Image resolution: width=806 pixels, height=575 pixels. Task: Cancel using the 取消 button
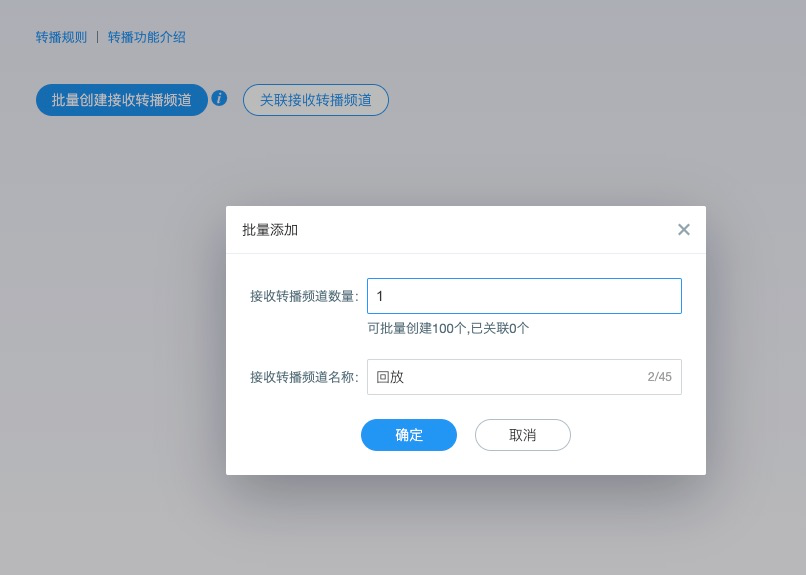click(x=522, y=435)
